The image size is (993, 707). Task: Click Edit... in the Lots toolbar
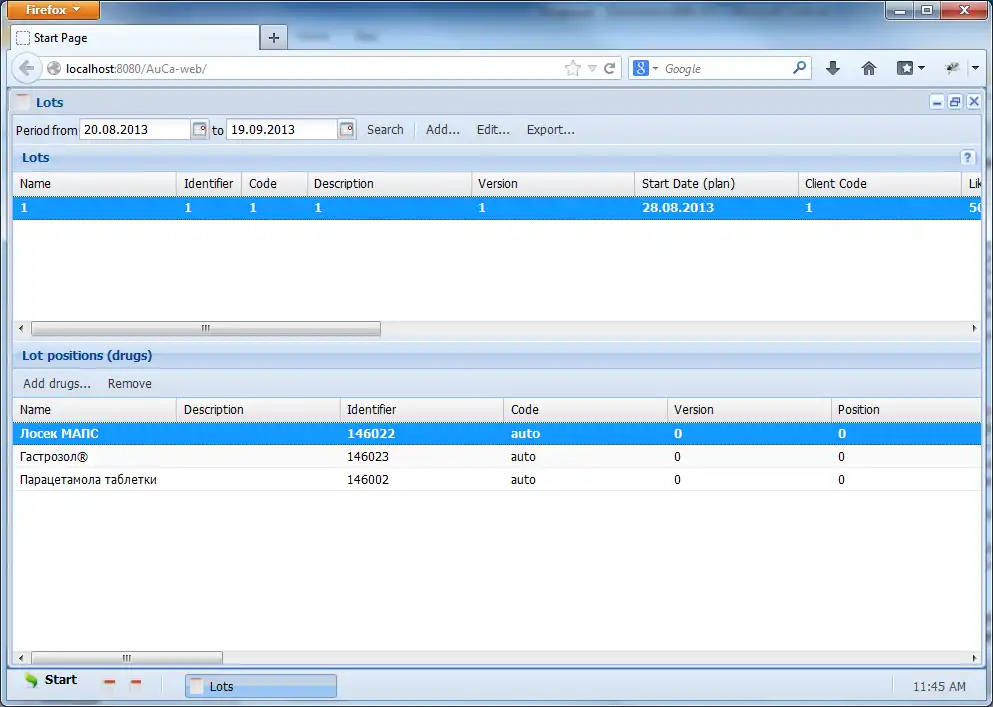click(493, 129)
